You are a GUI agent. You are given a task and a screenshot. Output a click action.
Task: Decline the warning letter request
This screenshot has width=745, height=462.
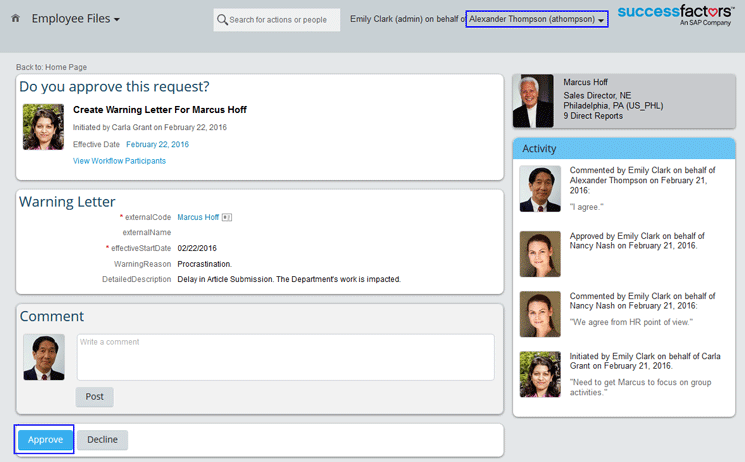tap(102, 440)
